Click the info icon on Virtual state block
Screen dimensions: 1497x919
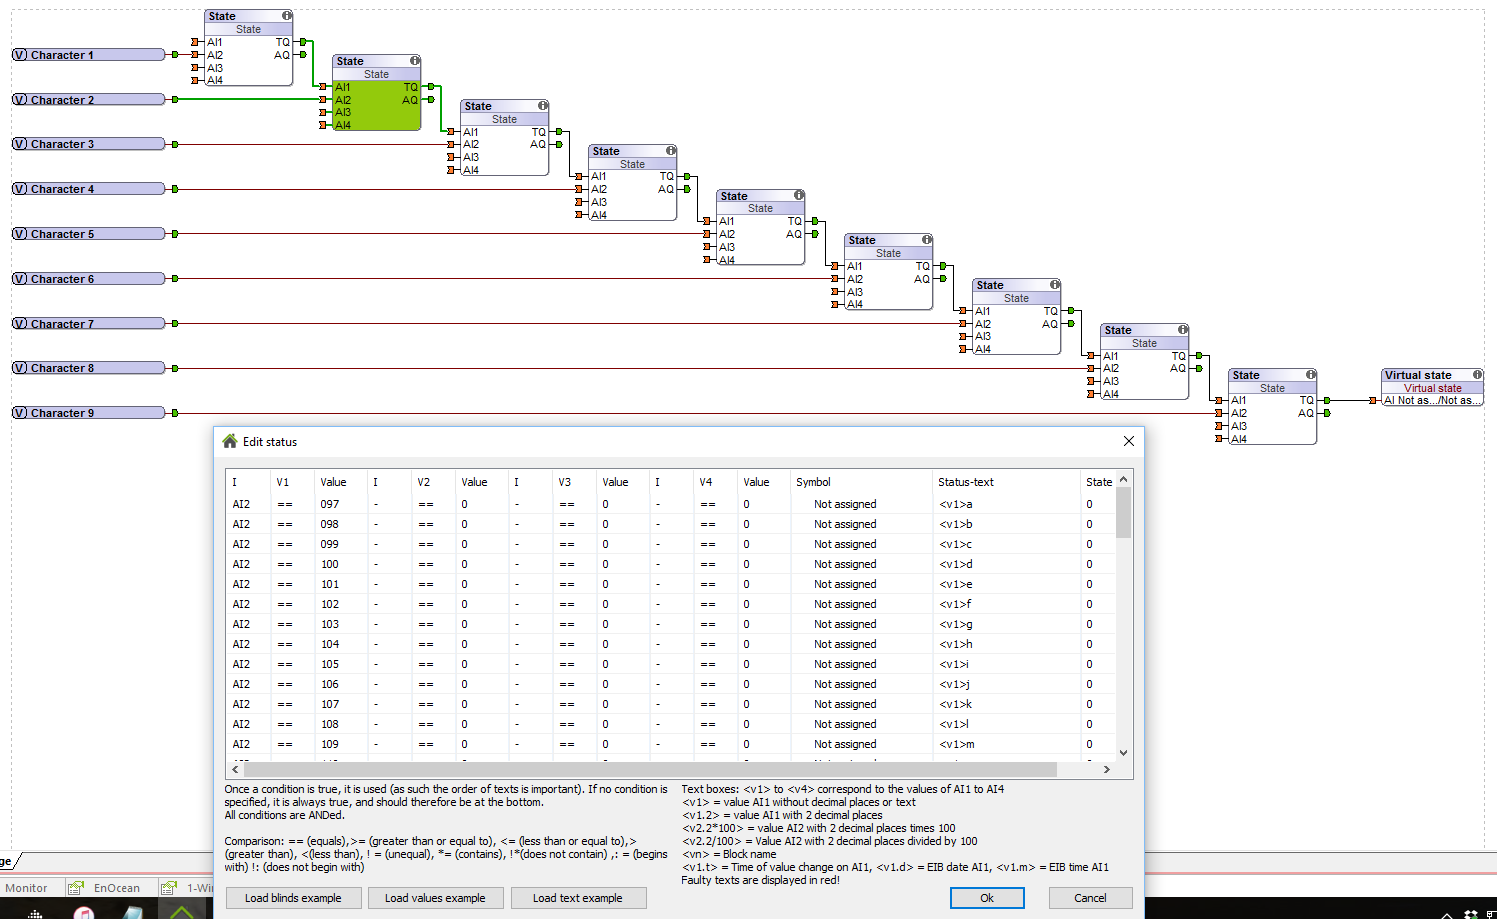point(1477,375)
